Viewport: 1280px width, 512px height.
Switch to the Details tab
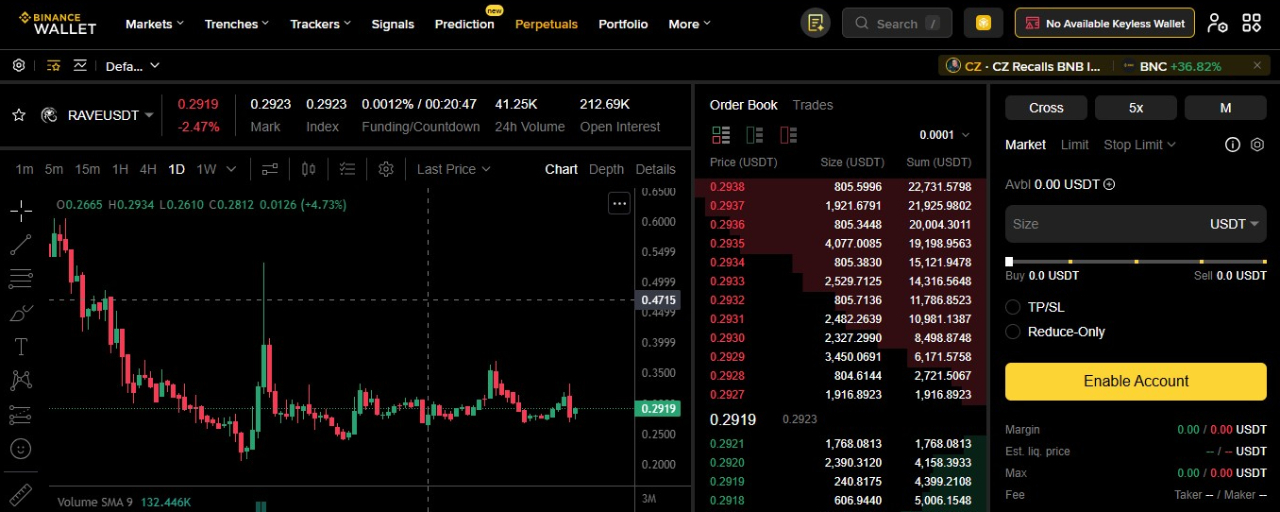[655, 169]
